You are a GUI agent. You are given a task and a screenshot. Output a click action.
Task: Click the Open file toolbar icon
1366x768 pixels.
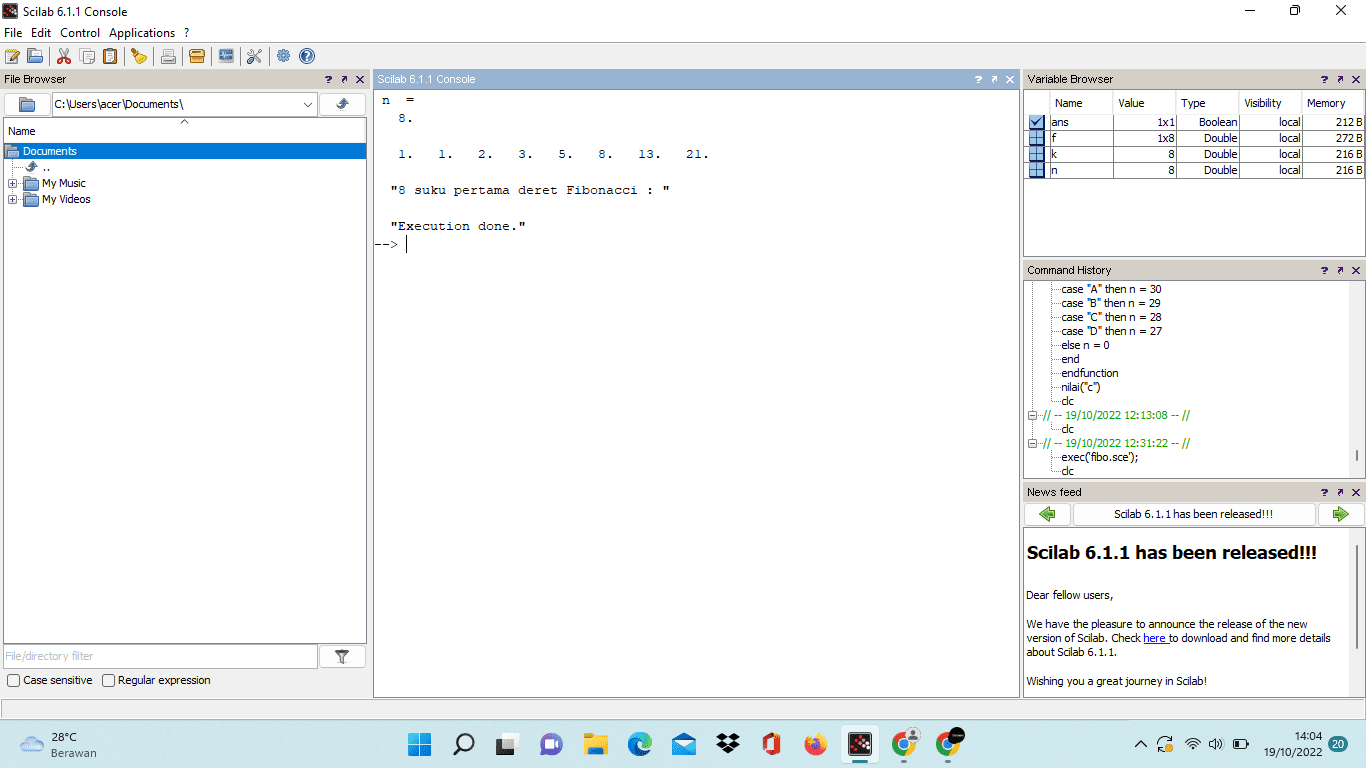35,56
